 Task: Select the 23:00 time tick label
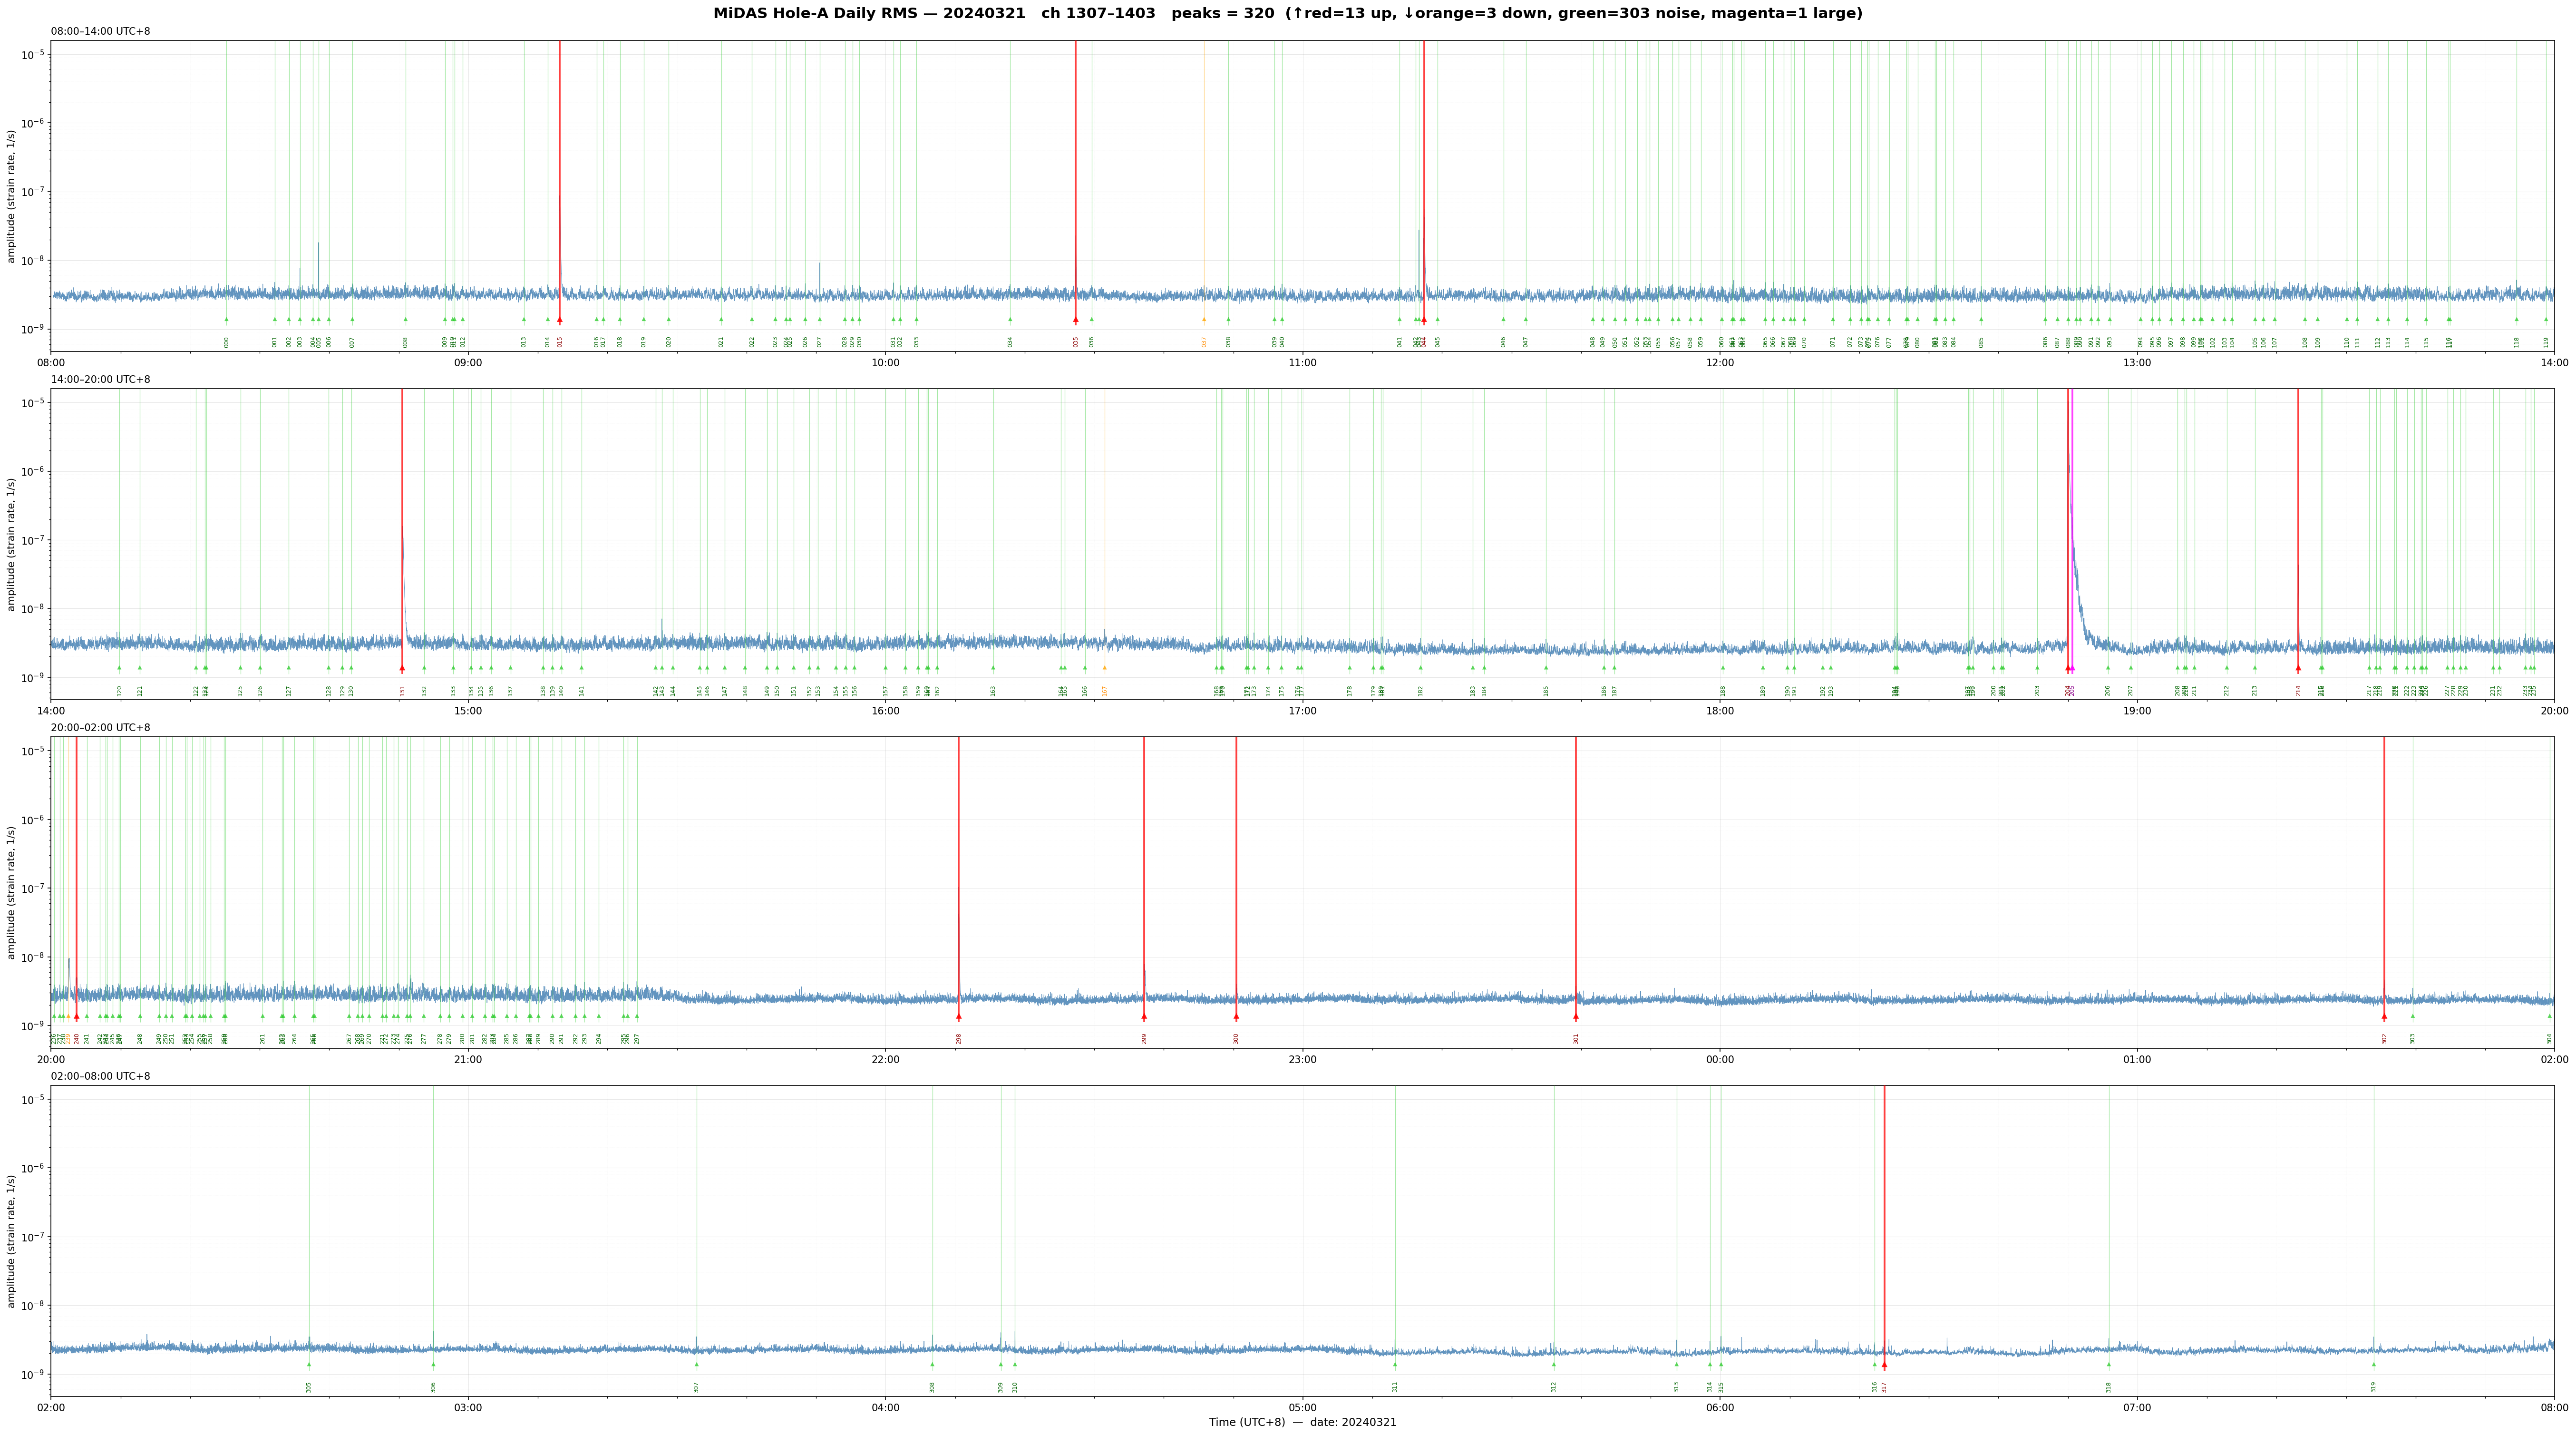(1302, 1059)
